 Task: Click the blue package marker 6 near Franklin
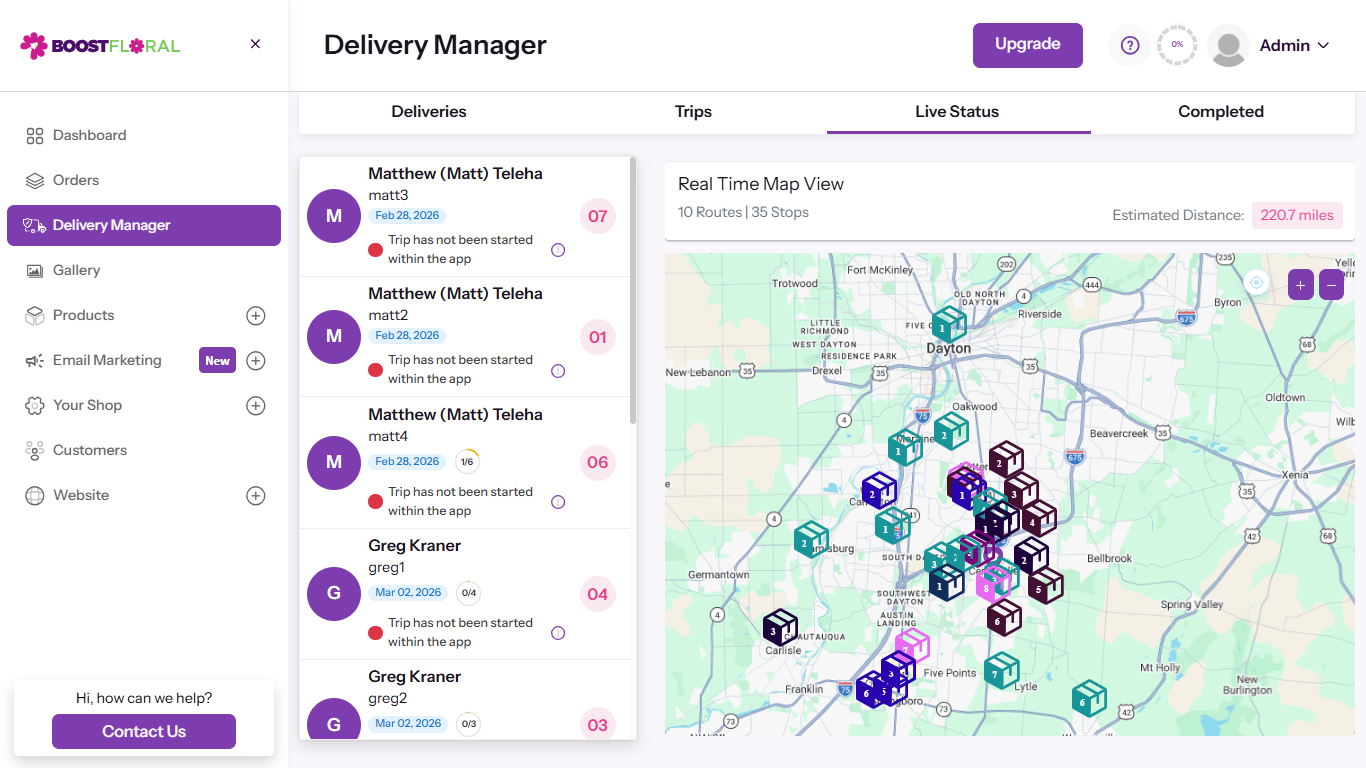point(872,689)
